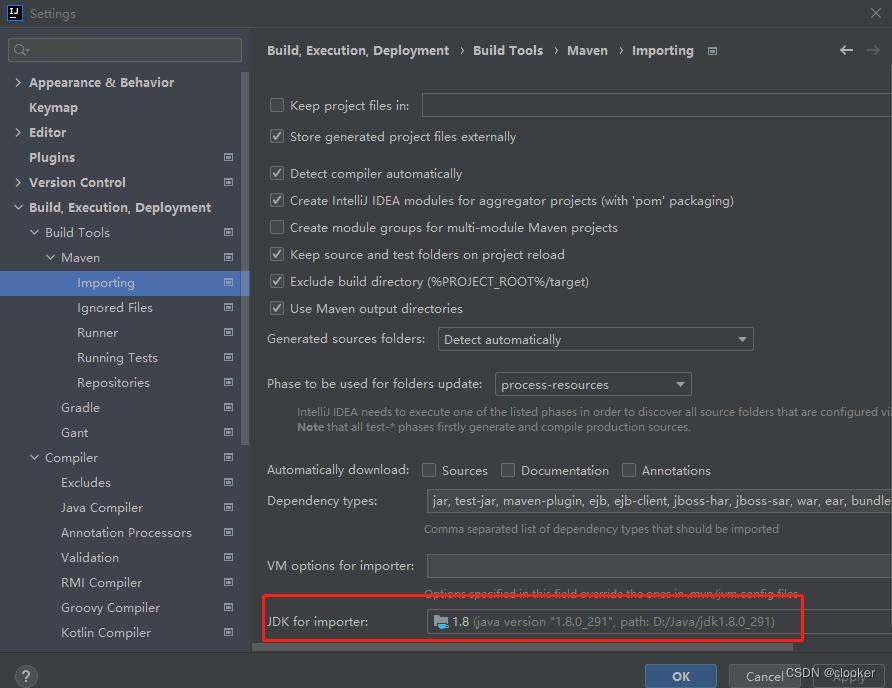Click the project-level icon beside Importing breadcrumb
892x688 pixels.
click(712, 51)
